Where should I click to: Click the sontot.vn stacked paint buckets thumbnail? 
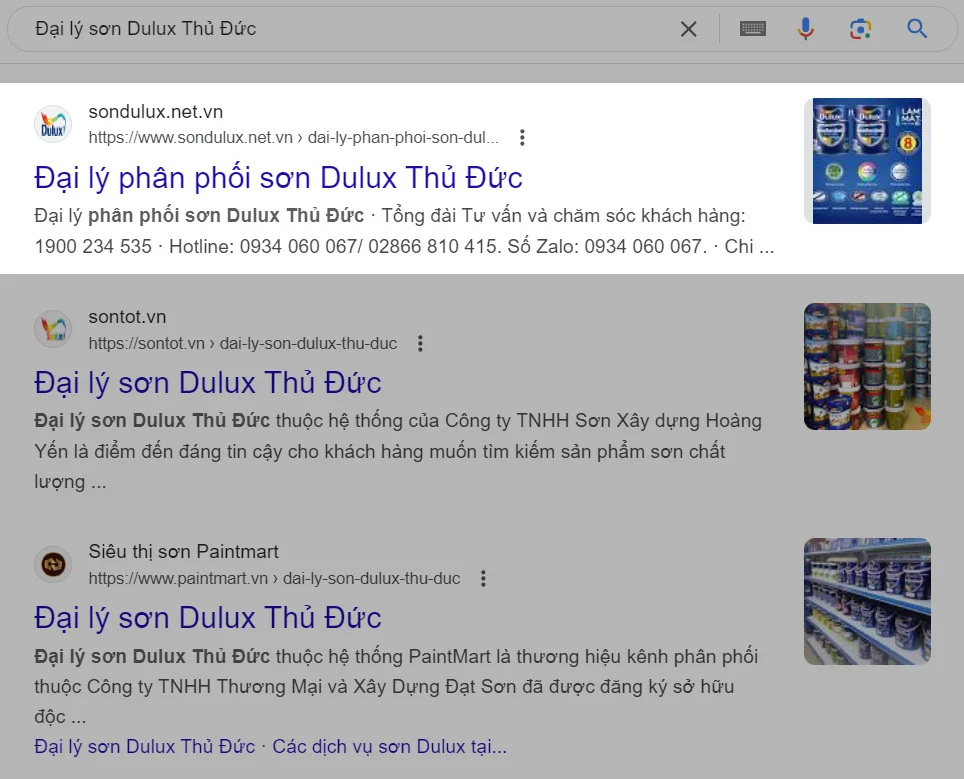pos(867,366)
